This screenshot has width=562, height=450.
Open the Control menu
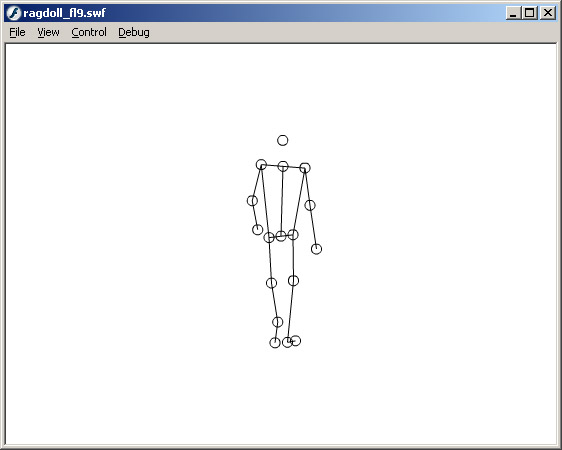coord(89,32)
